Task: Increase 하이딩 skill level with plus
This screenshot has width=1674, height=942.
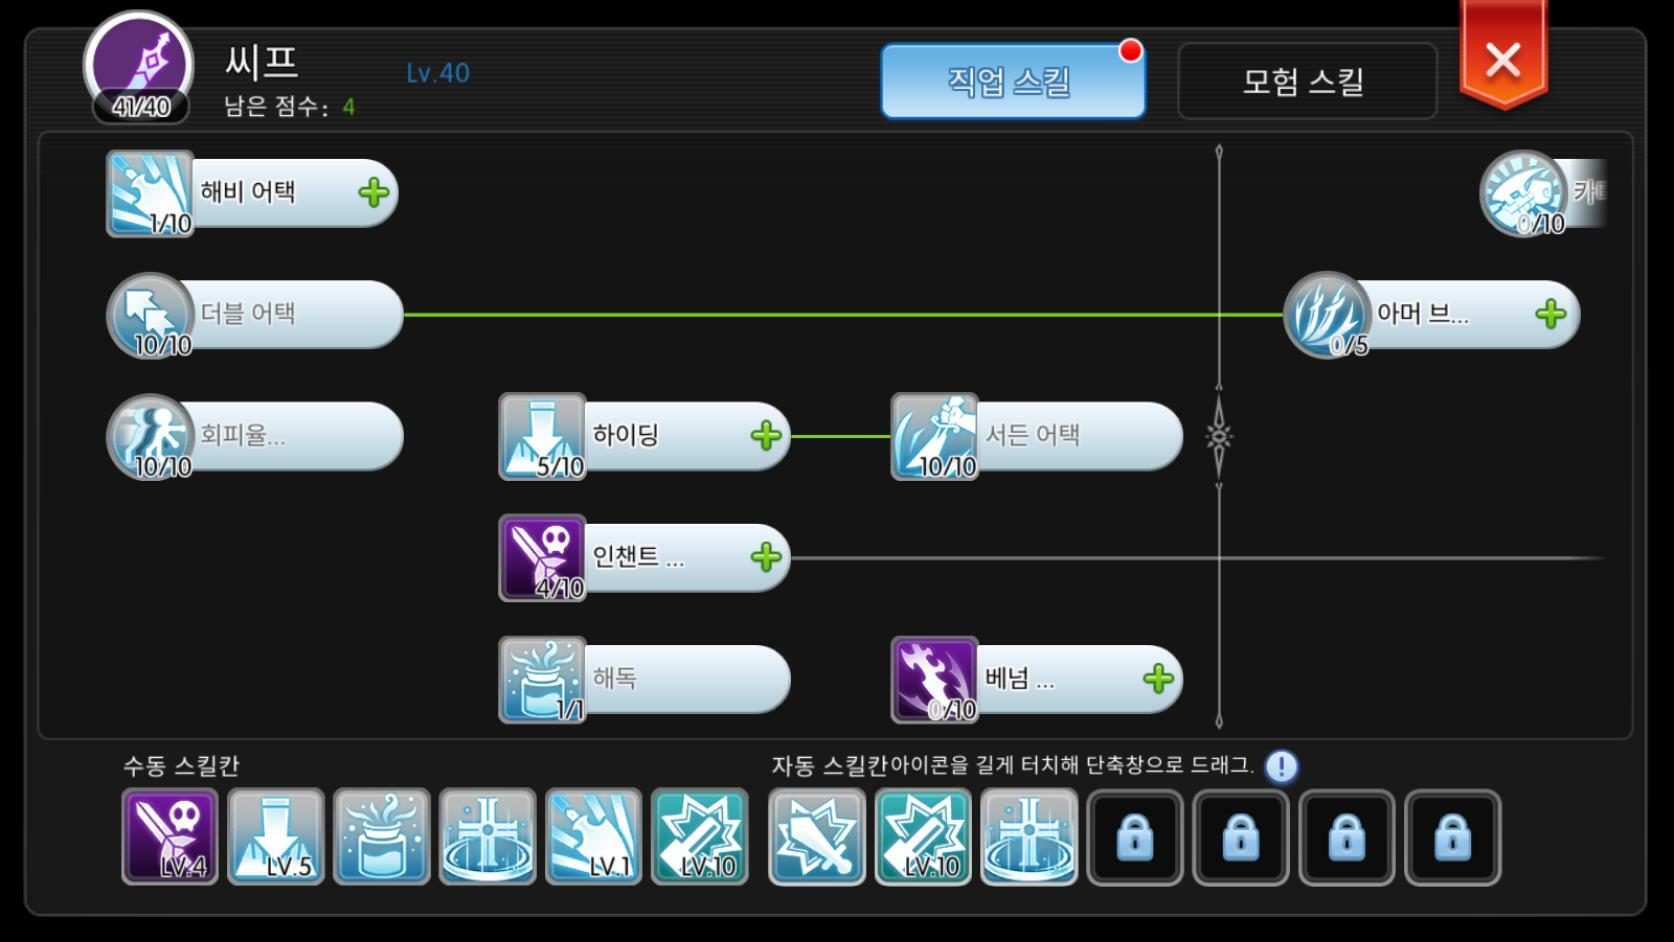Action: pos(766,435)
